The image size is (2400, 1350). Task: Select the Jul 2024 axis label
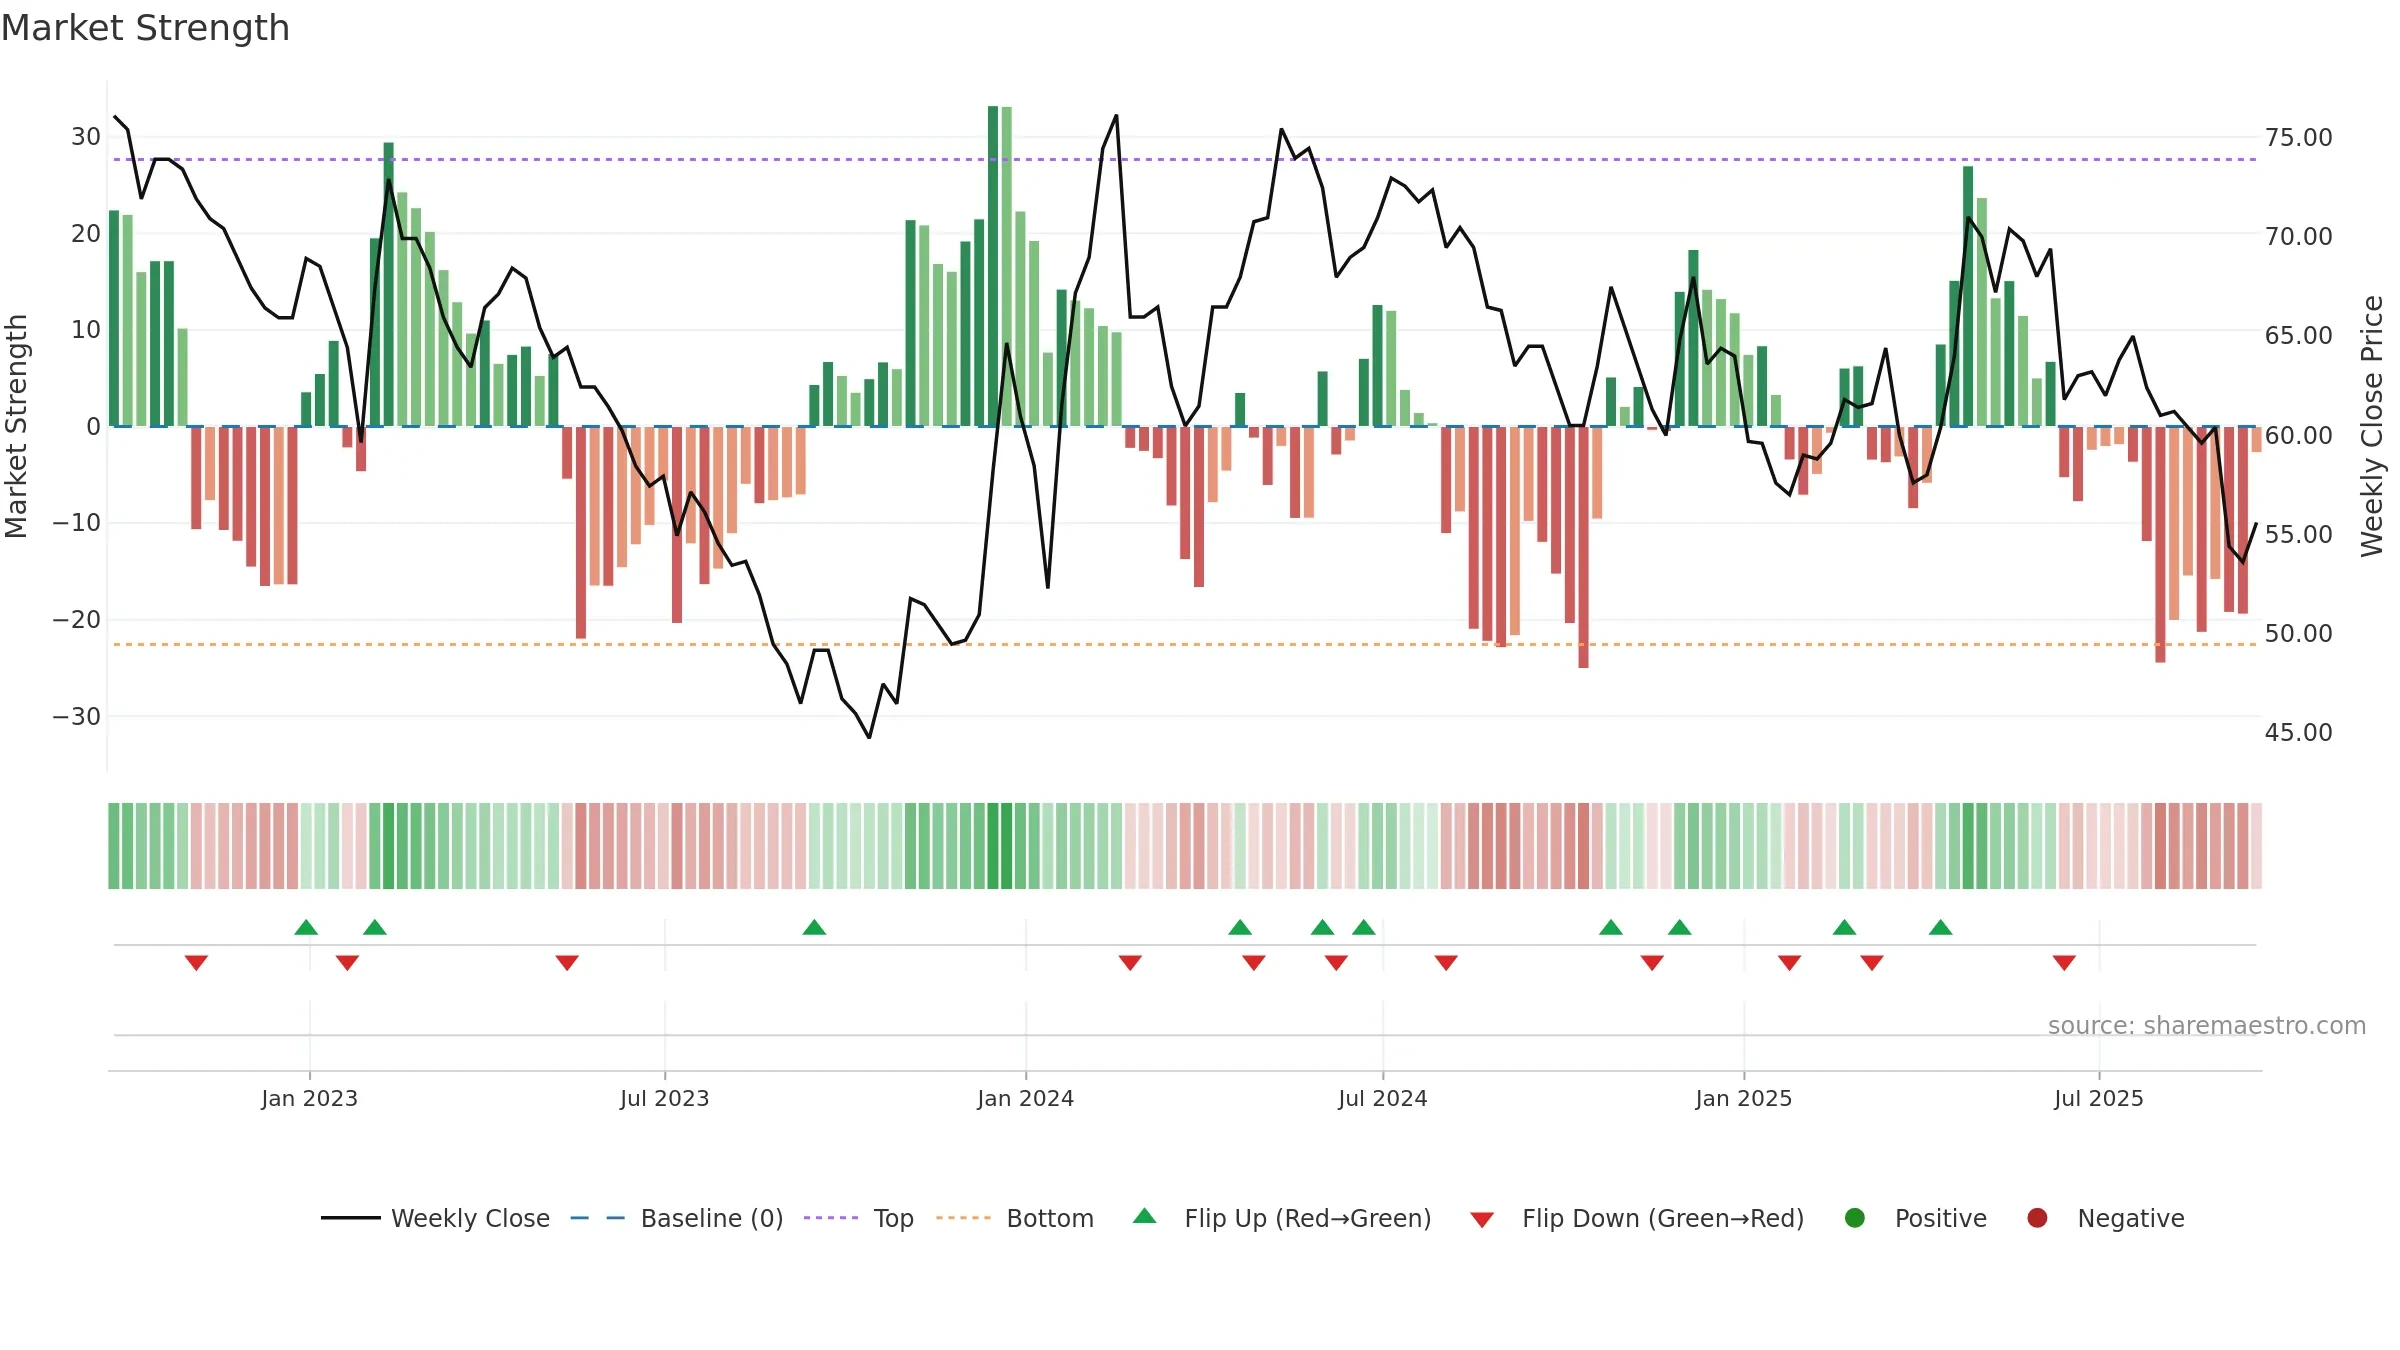(1383, 1098)
